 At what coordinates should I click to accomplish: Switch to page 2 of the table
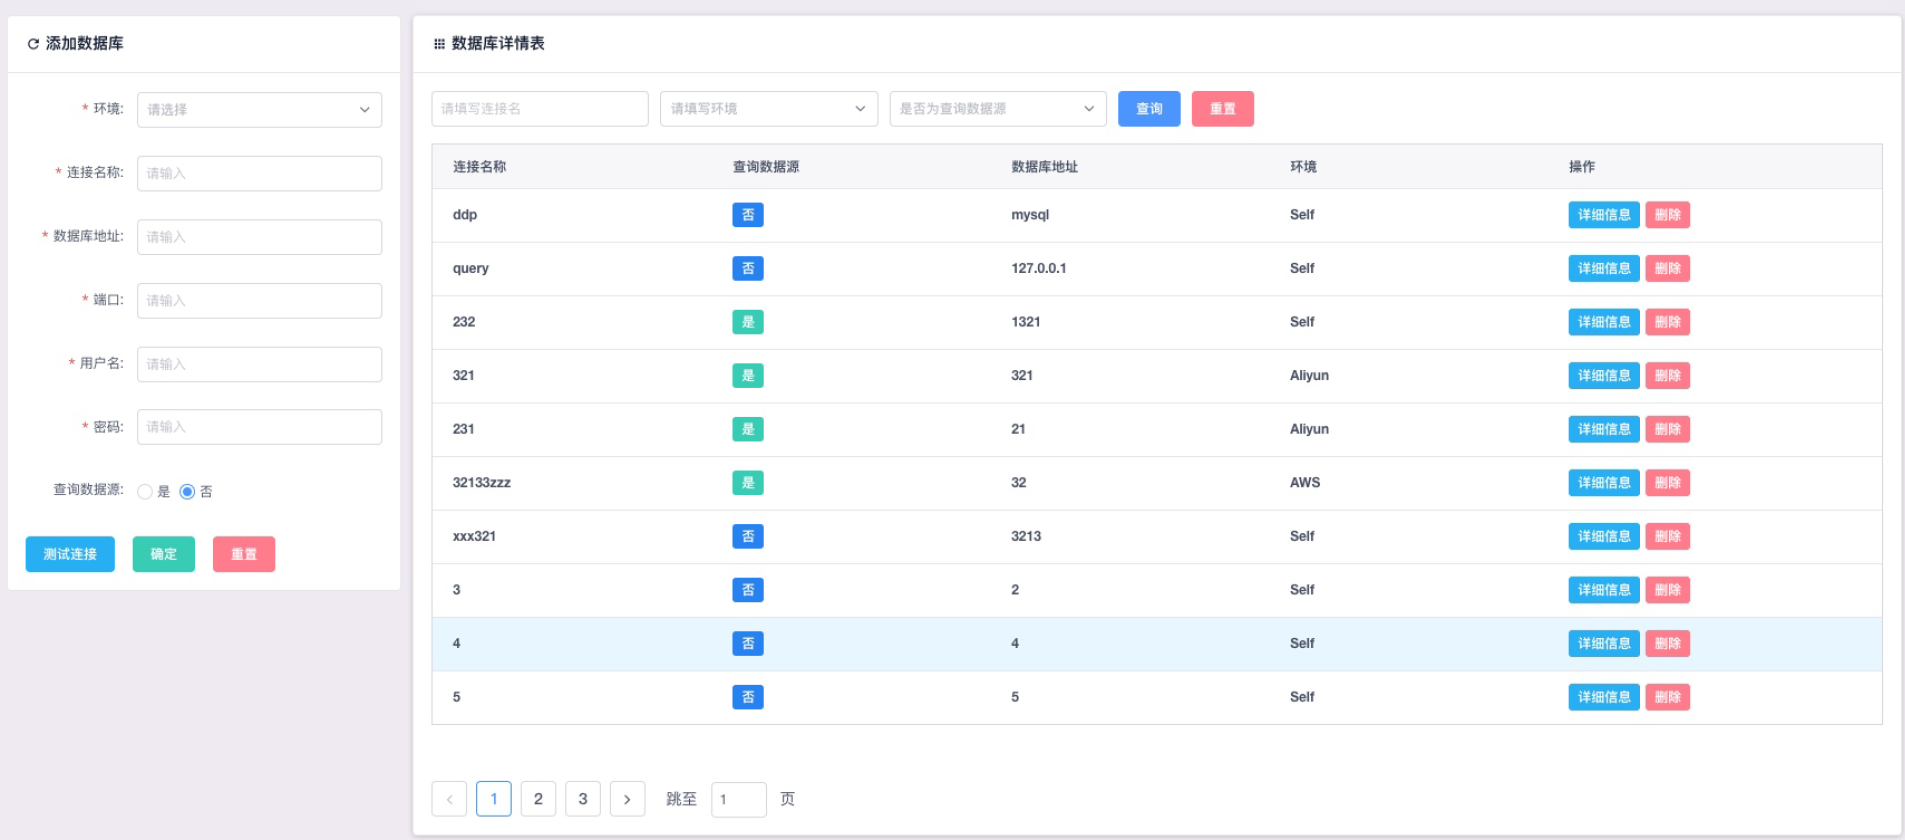(538, 799)
